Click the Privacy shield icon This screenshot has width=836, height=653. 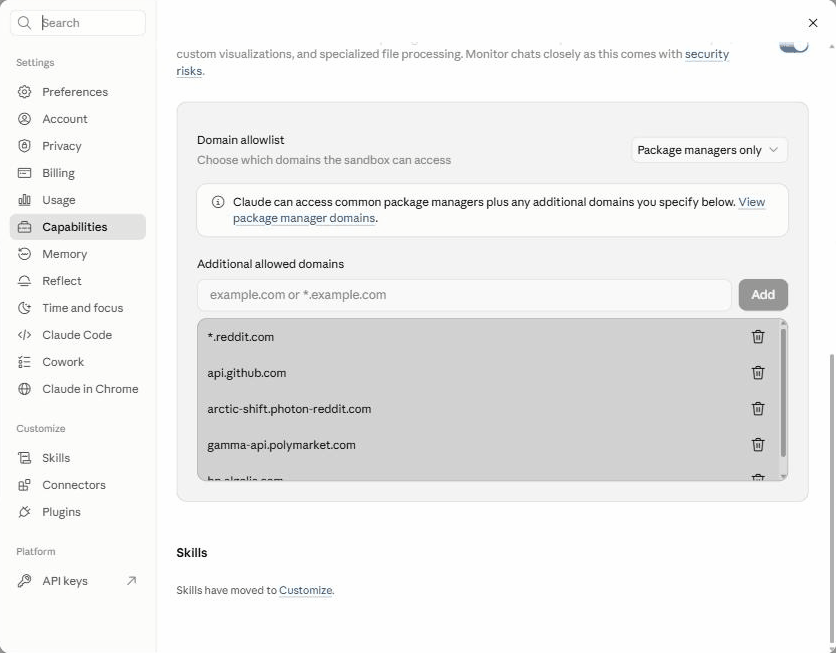25,146
